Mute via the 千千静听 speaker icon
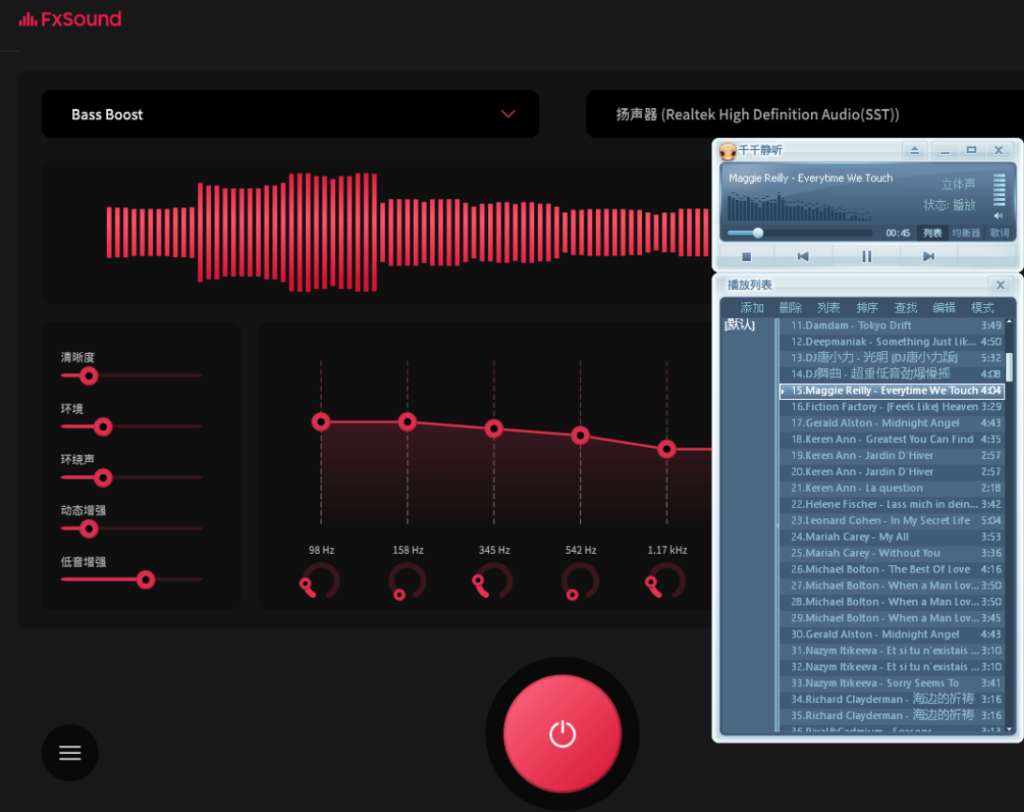Screen dimensions: 1024x812 999,216
